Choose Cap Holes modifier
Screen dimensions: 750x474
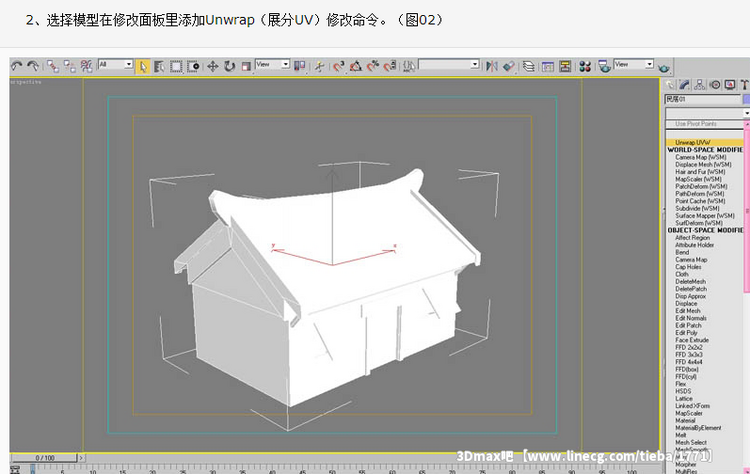coord(688,267)
